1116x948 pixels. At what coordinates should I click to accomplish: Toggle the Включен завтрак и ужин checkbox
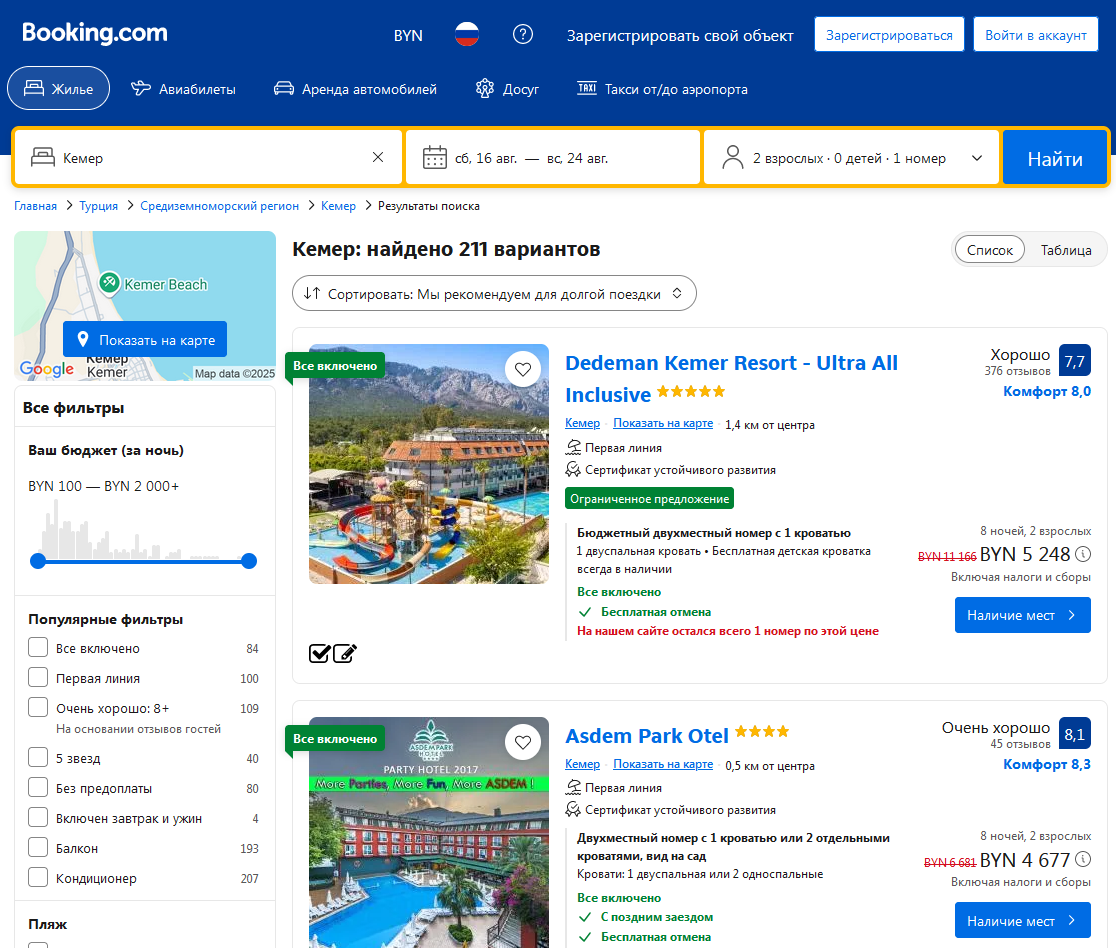(38, 817)
